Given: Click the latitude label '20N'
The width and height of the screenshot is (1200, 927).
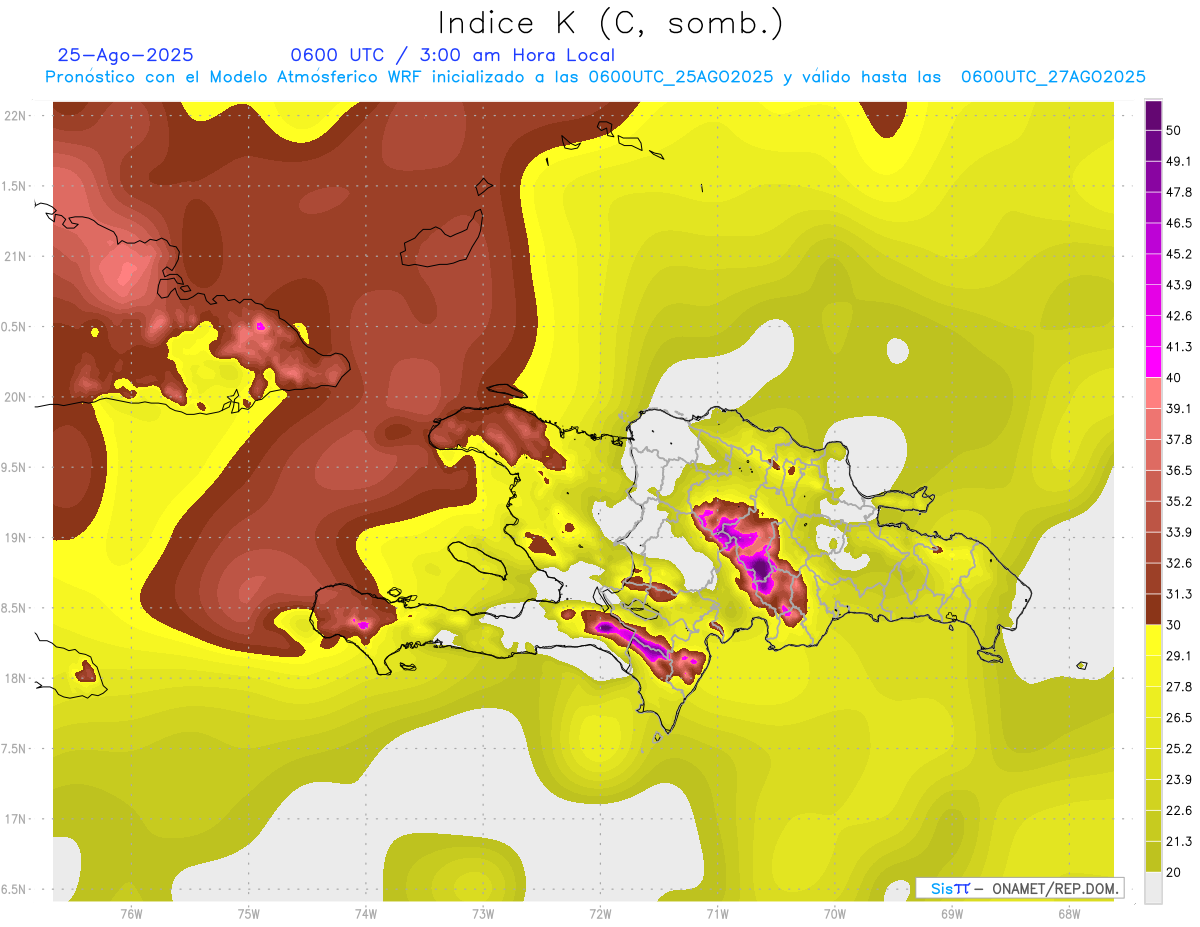Looking at the screenshot, I should [15, 397].
